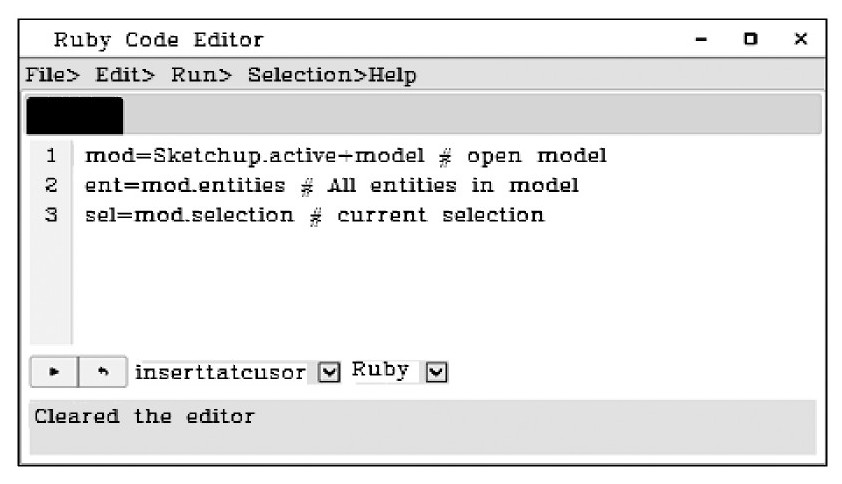This screenshot has height=484, width=842.
Task: Select the black tab in tab bar
Action: pos(75,115)
